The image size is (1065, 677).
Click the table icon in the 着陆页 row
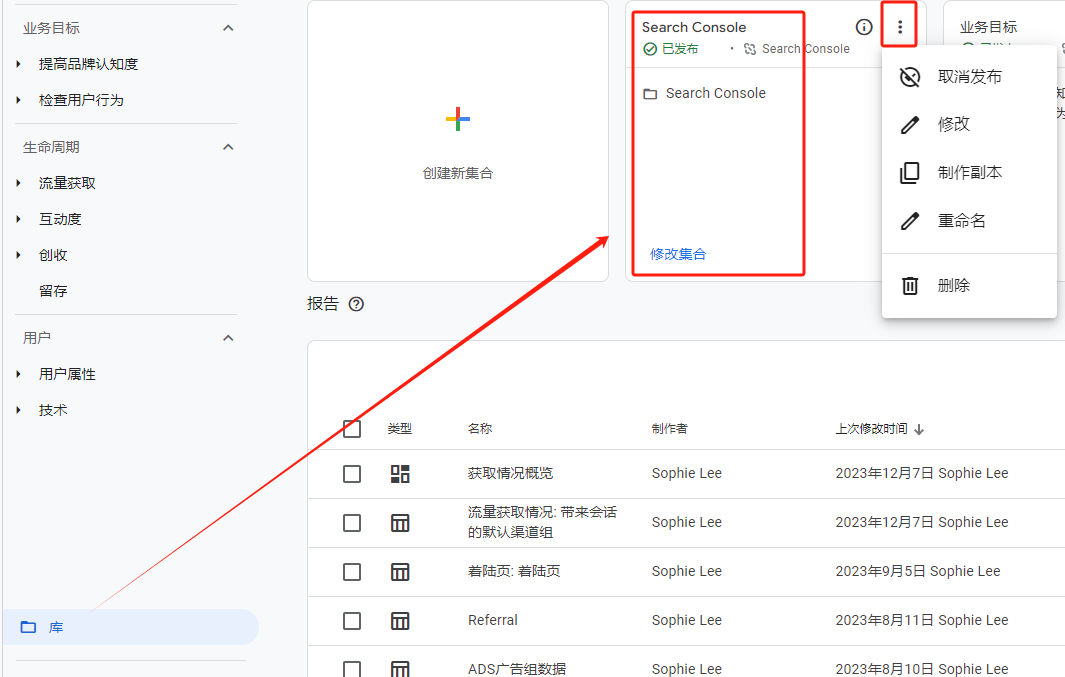point(400,572)
